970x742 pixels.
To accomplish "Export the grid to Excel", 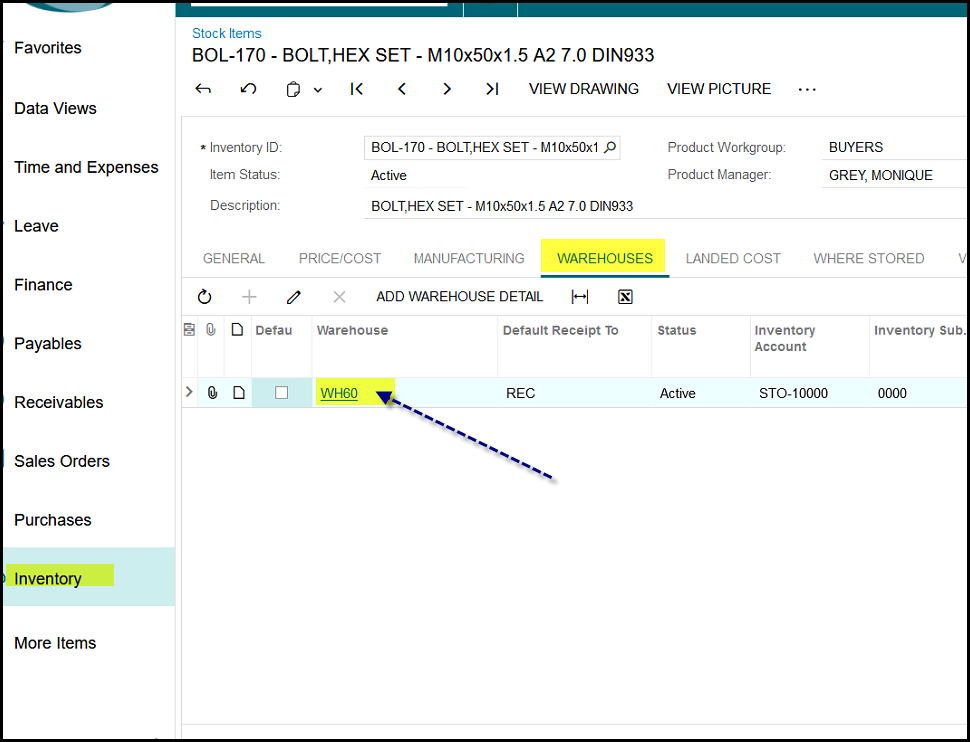I will (x=625, y=297).
